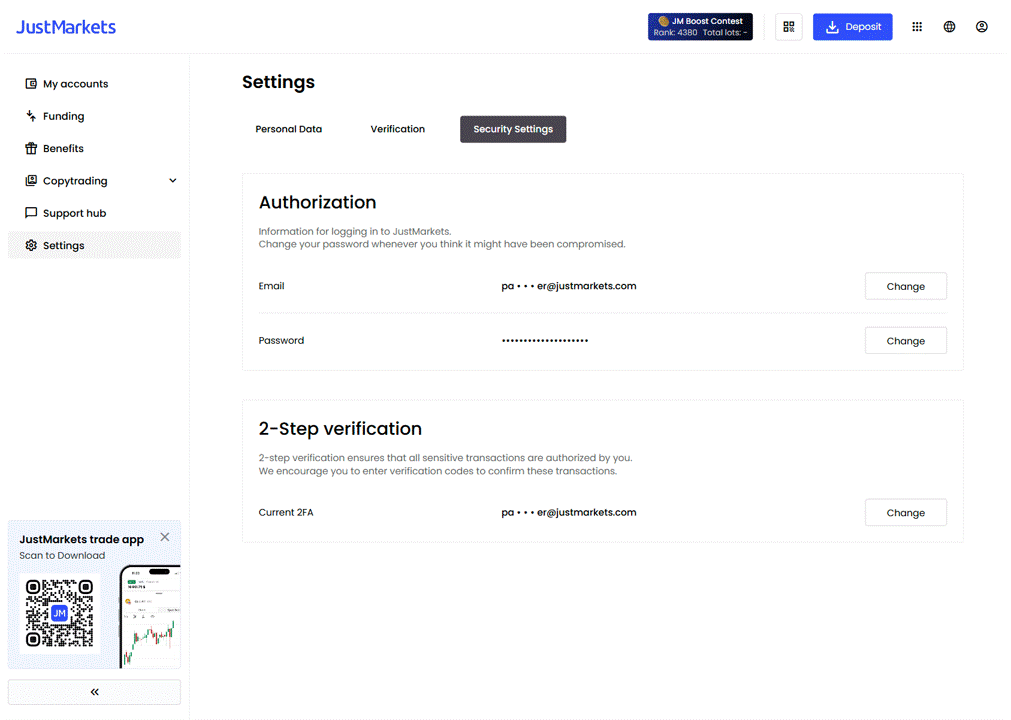The image size is (1011, 720).
Task: Click the Funding arrows icon
Action: (31, 116)
